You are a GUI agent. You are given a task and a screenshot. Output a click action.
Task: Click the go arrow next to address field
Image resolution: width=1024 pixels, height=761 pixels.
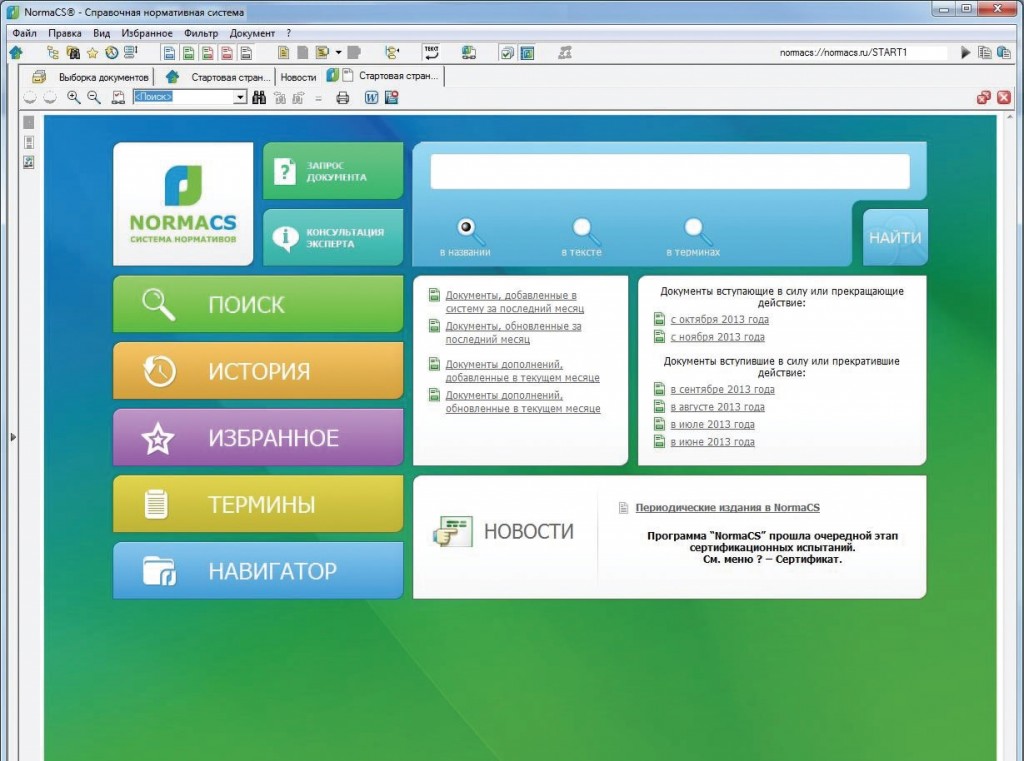click(965, 52)
